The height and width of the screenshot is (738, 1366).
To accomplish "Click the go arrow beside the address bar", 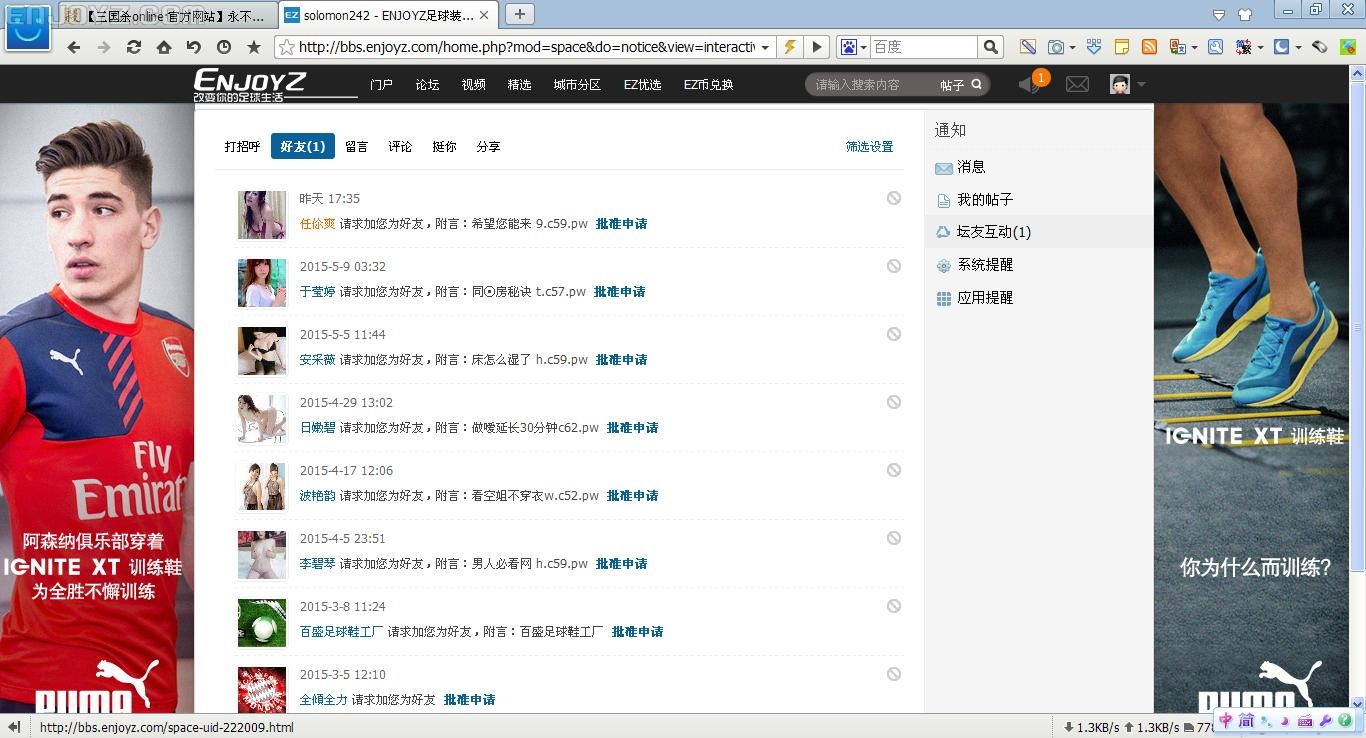I will tap(817, 47).
